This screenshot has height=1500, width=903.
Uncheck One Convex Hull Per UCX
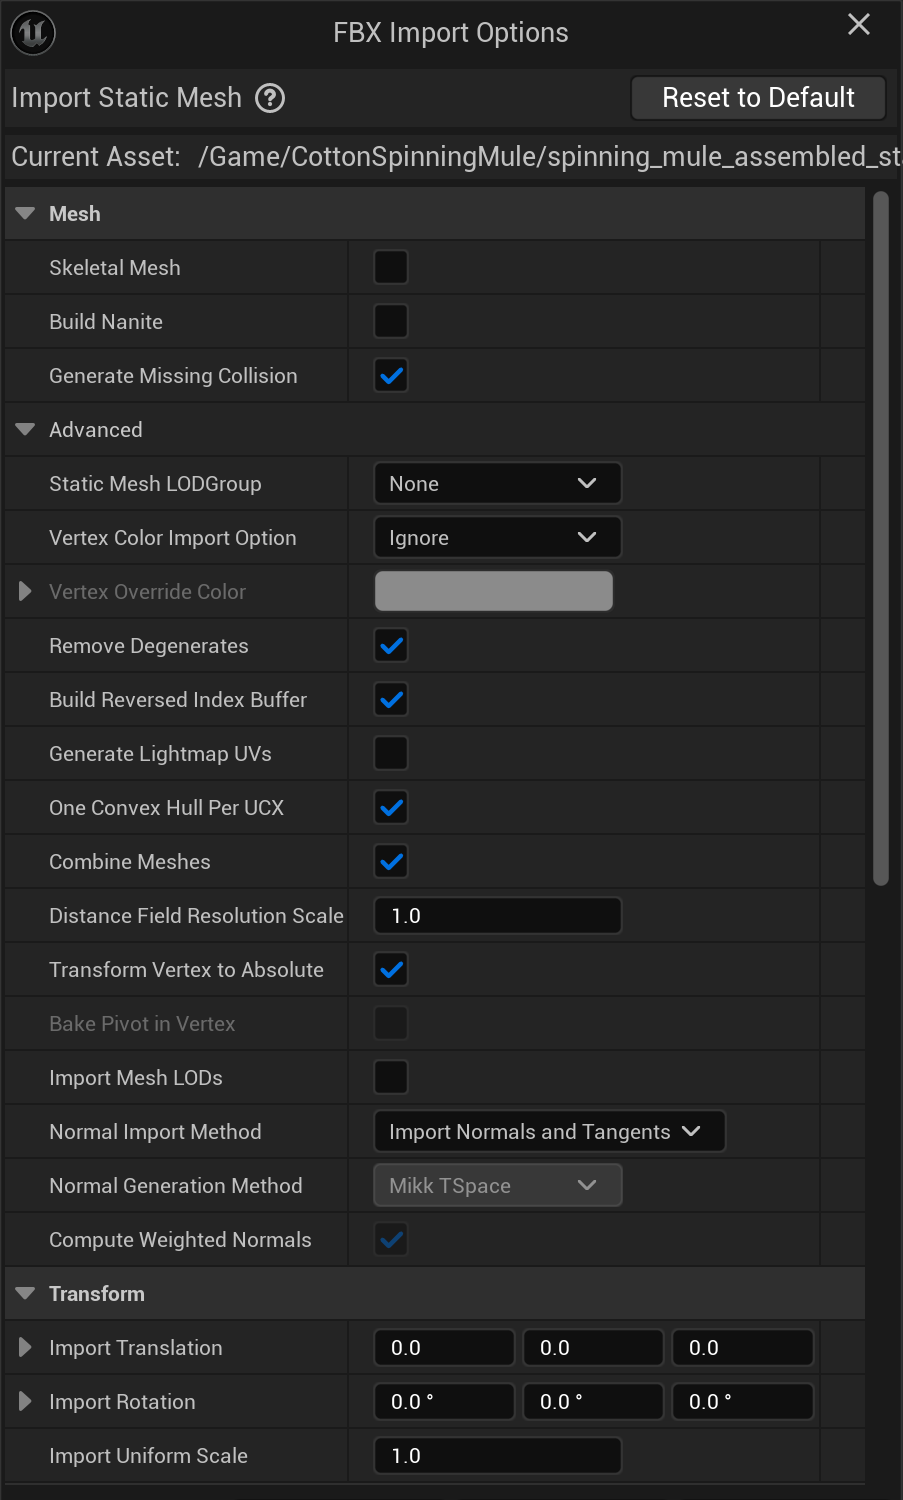pos(391,808)
